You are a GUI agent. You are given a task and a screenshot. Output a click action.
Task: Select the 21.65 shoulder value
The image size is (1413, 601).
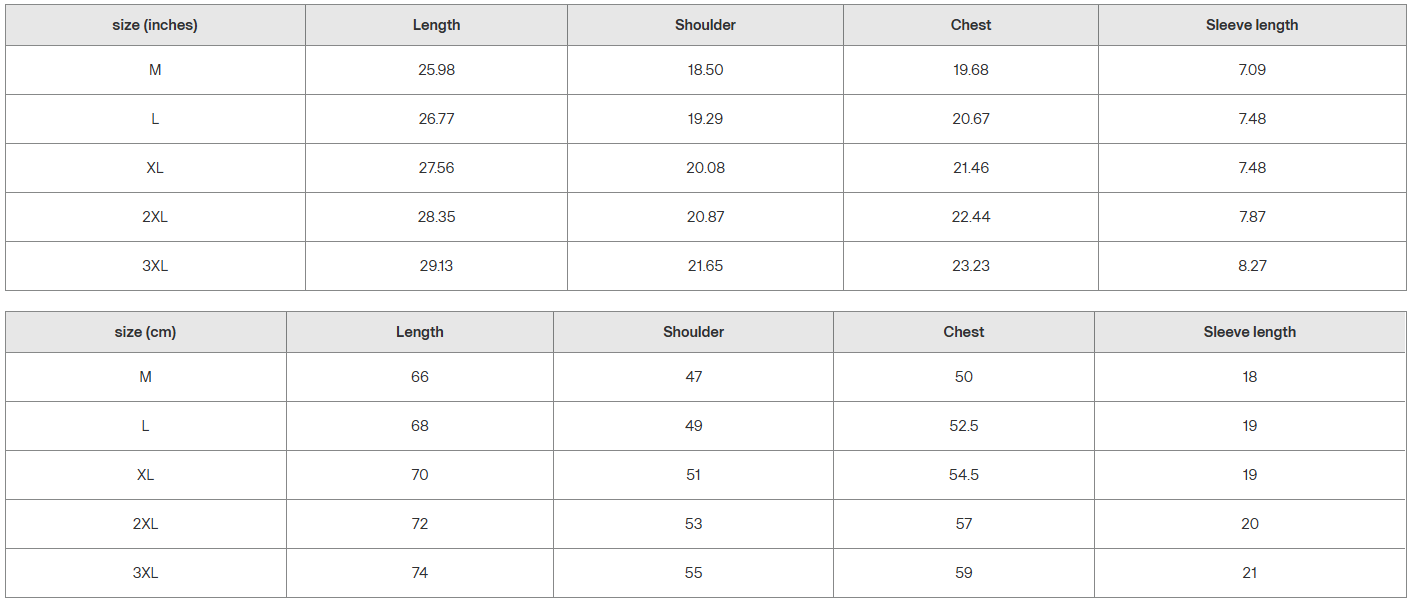pos(705,266)
